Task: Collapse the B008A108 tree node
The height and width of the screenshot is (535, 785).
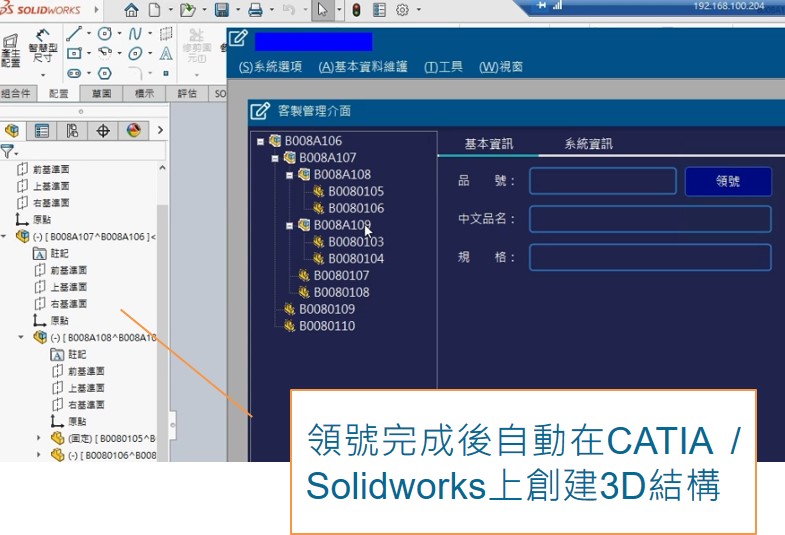Action: (289, 176)
